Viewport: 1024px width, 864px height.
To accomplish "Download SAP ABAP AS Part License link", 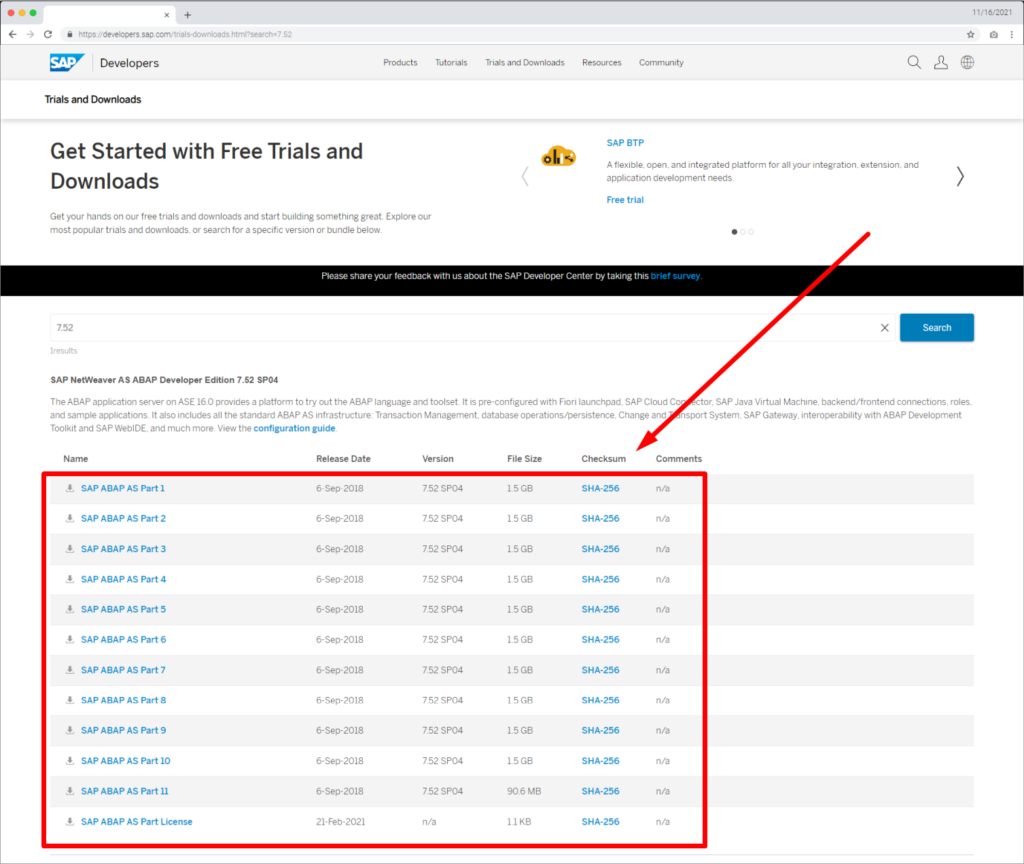I will (x=136, y=822).
